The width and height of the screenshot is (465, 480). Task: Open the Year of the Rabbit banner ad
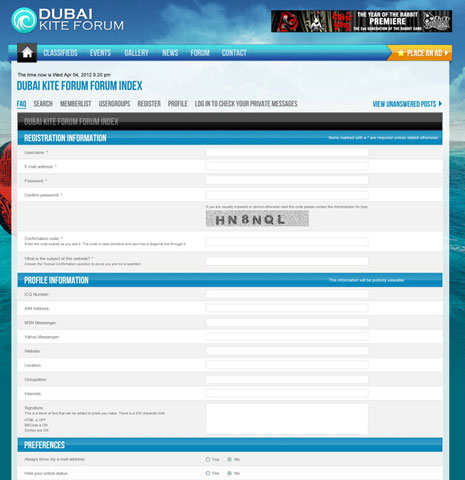[x=361, y=21]
